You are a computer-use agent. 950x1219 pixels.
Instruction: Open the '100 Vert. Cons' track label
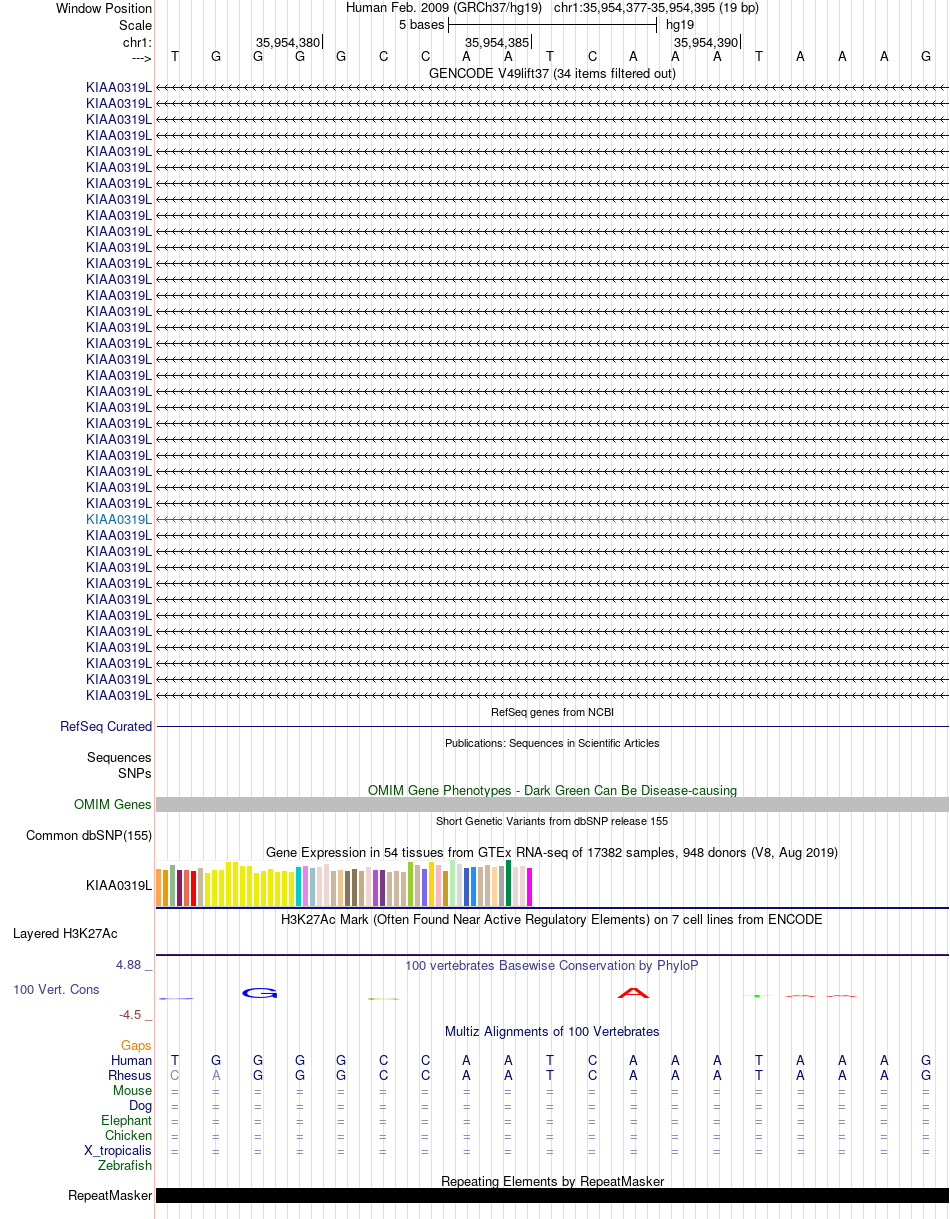56,989
